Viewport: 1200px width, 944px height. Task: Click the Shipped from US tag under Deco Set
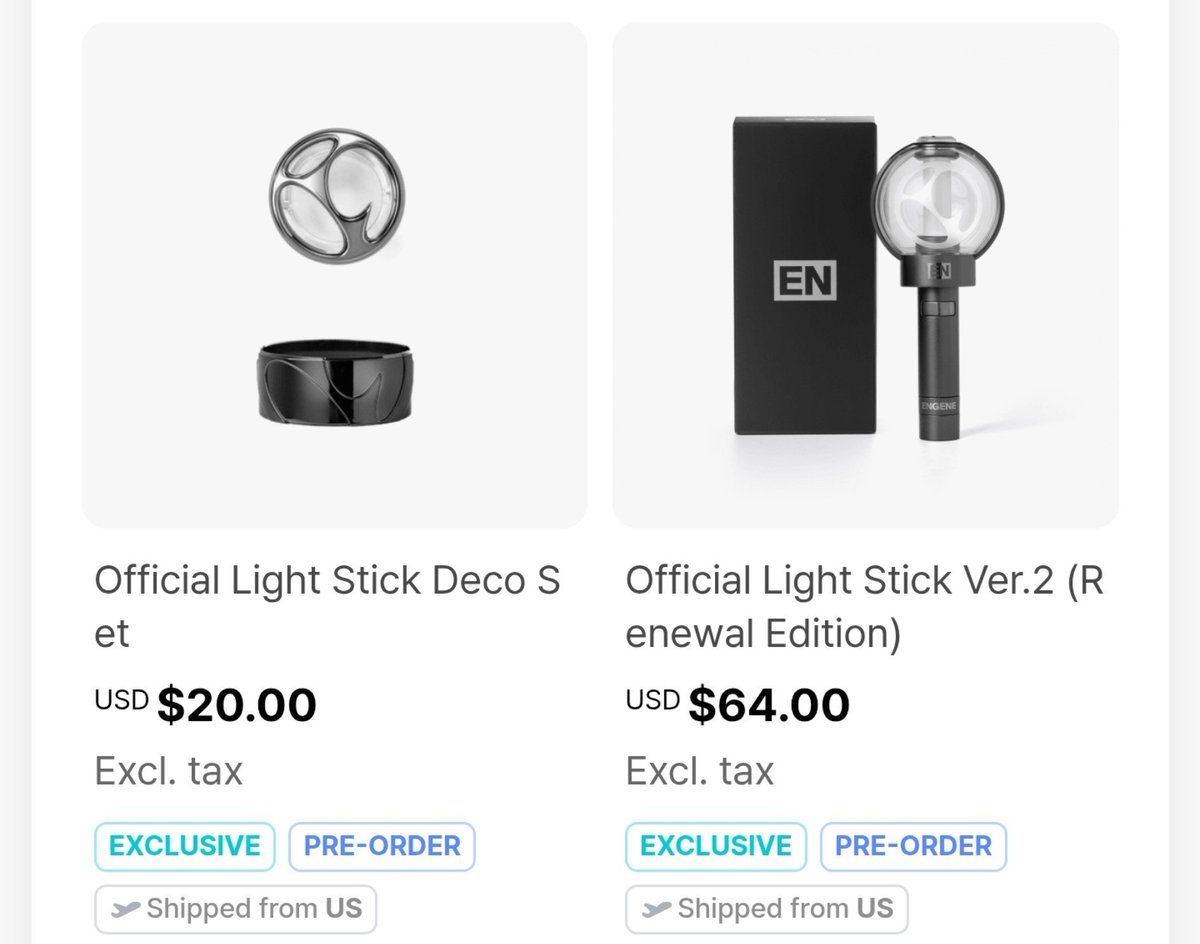(236, 909)
